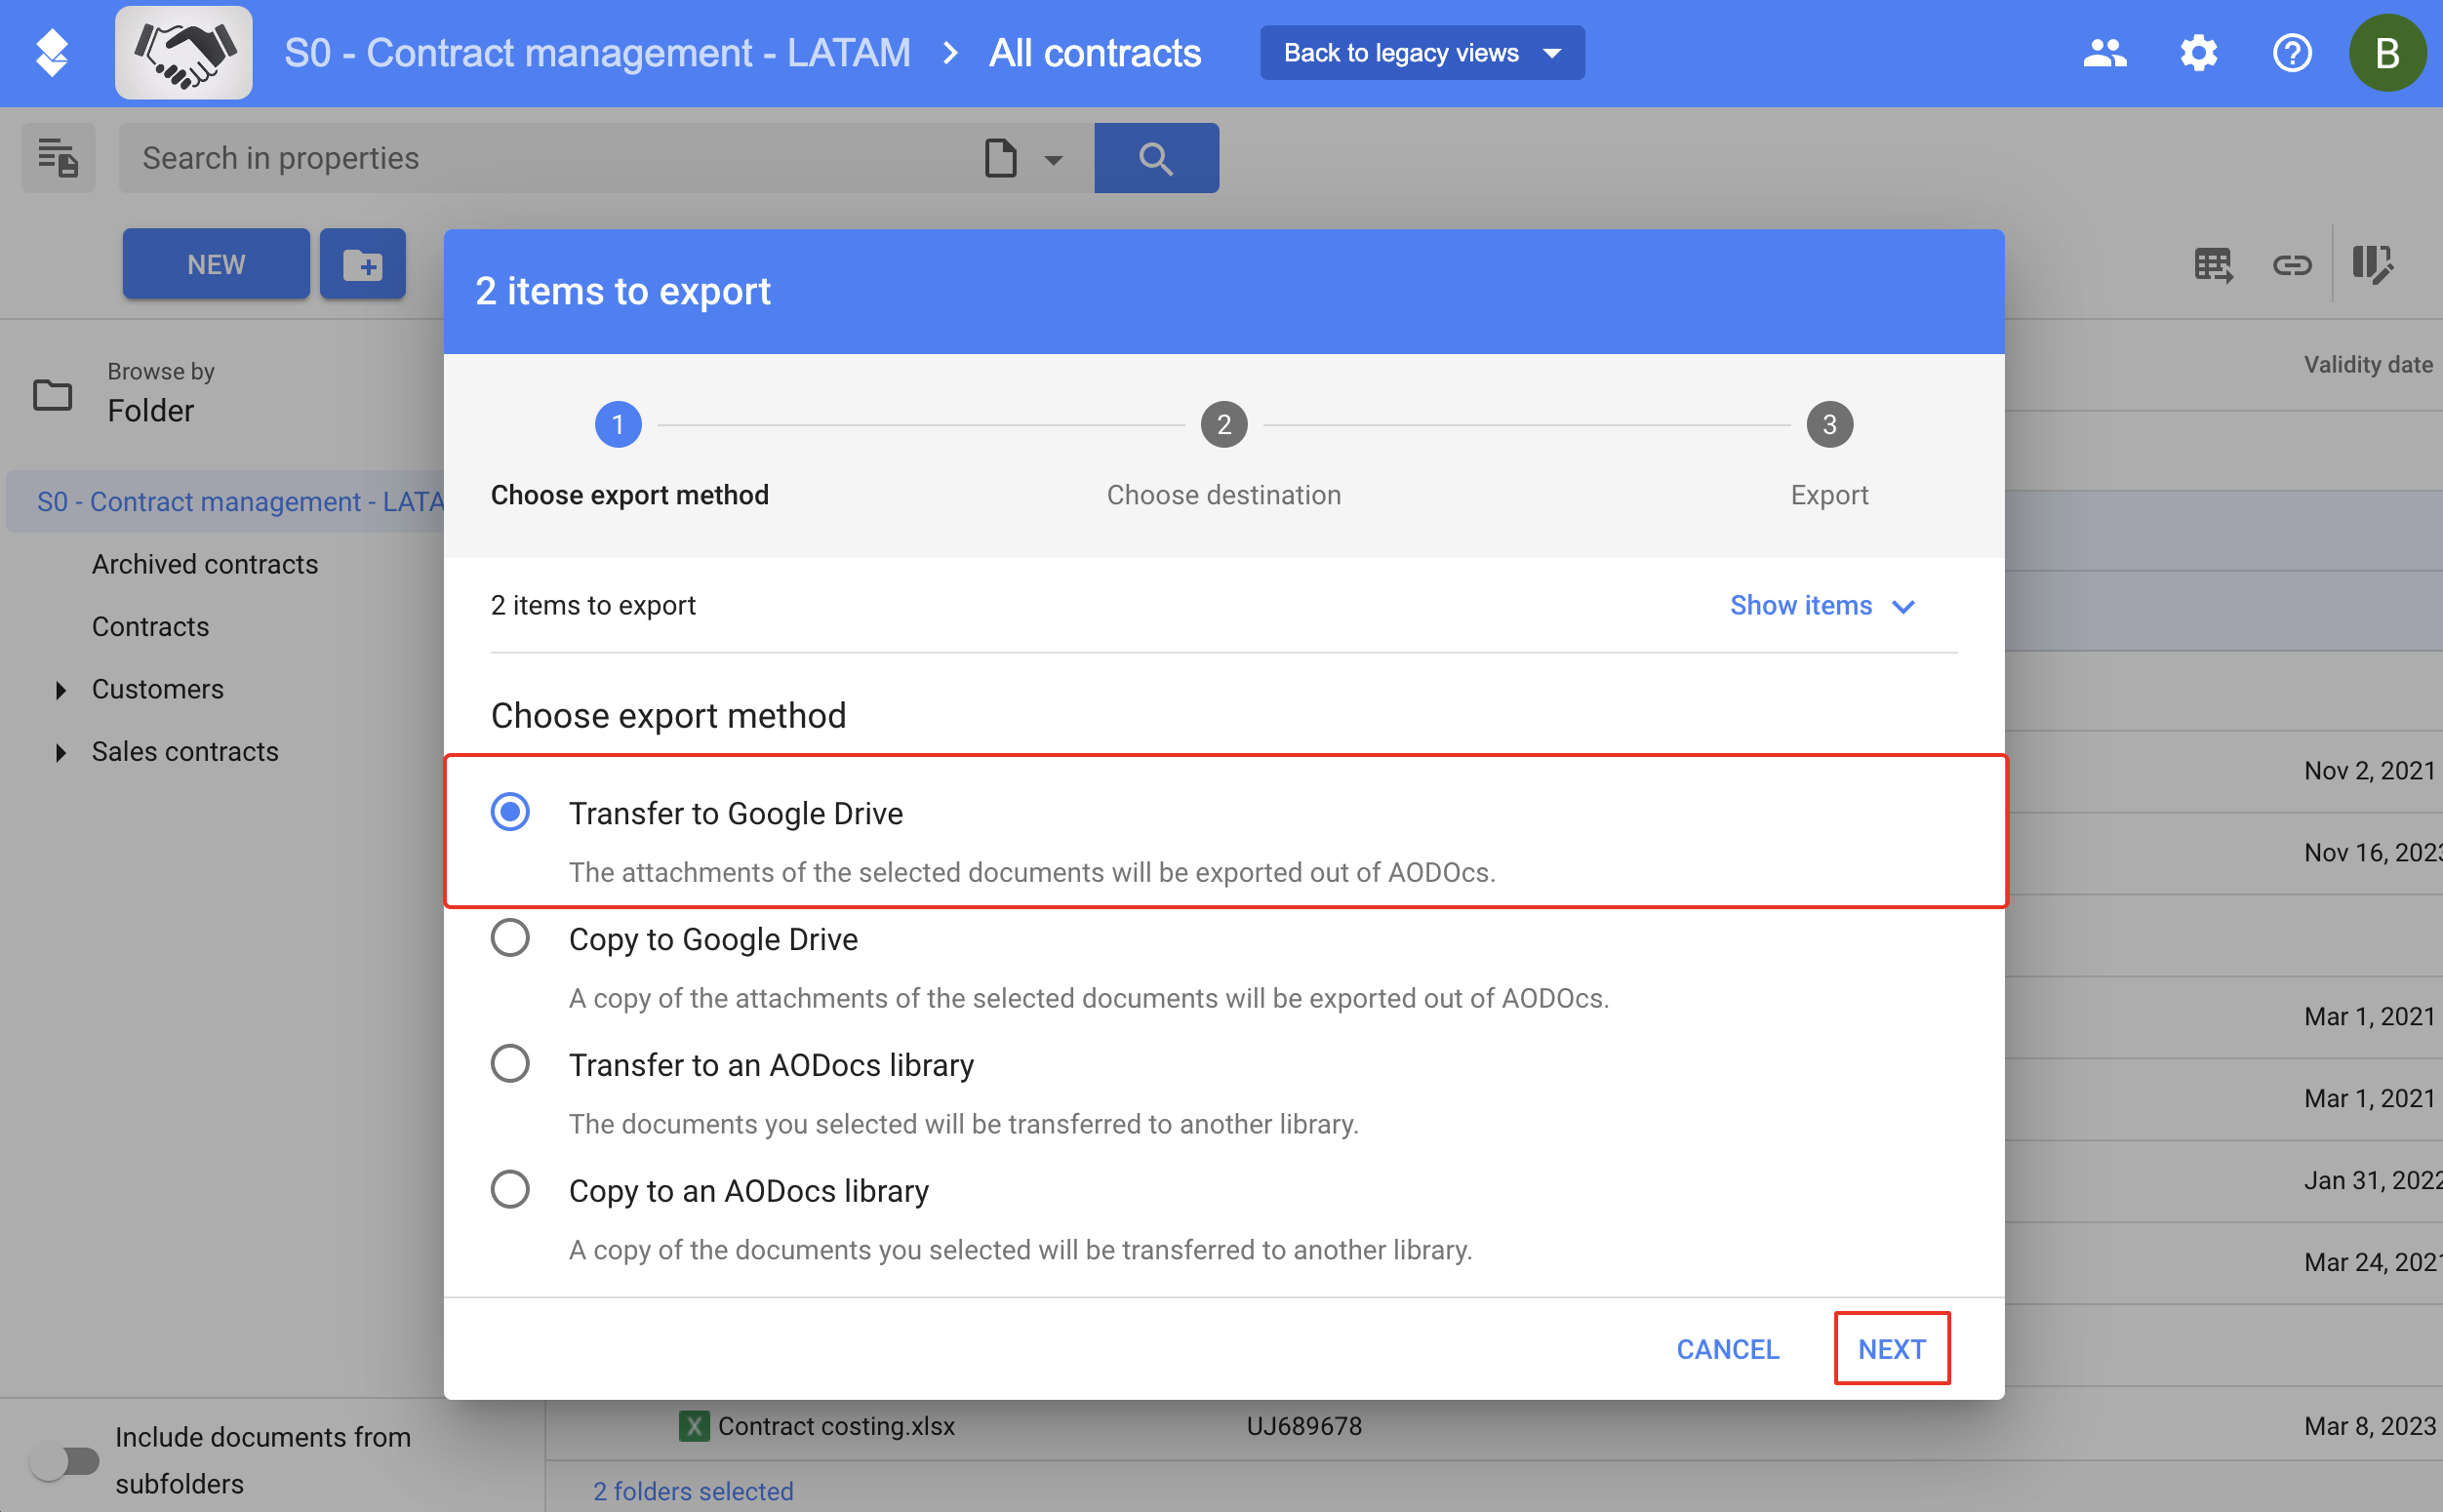Viewport: 2443px width, 1512px height.
Task: Expand the Customers folder
Action: [x=61, y=689]
